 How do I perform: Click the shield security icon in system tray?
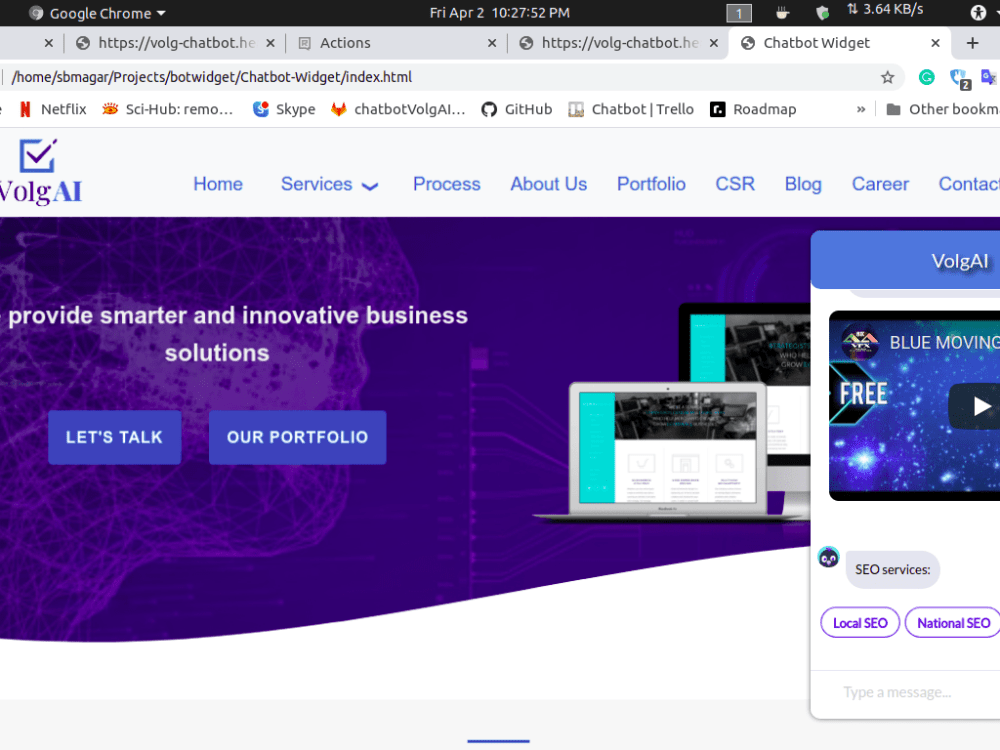(822, 13)
